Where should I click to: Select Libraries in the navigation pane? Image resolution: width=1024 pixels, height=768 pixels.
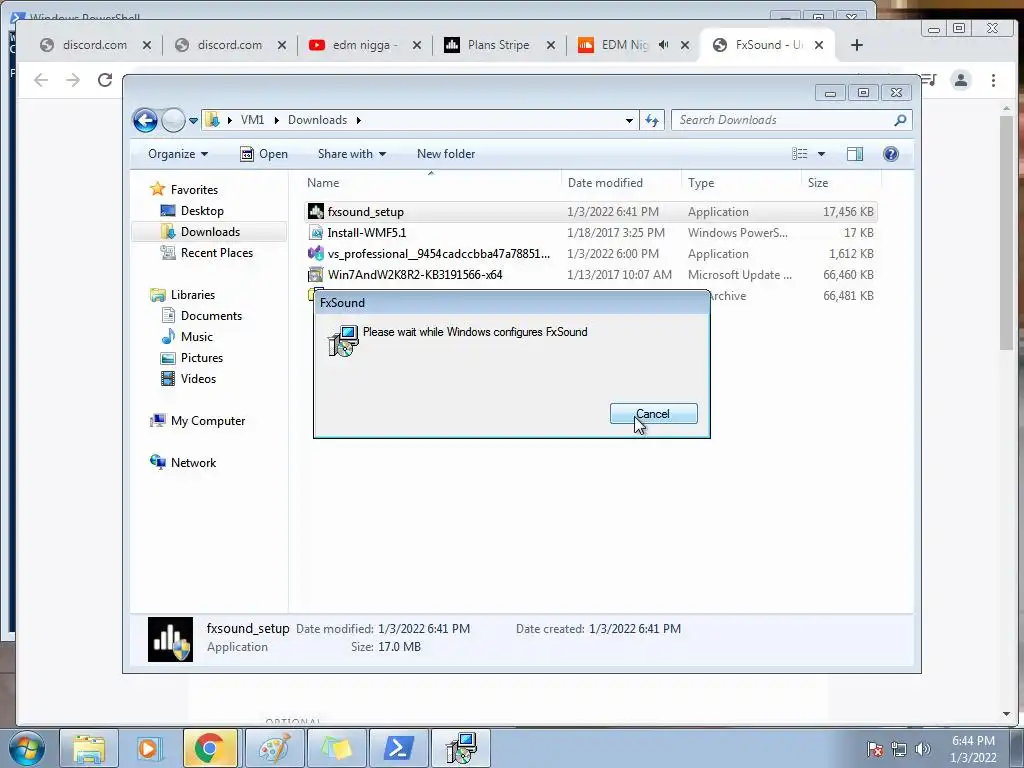(193, 295)
